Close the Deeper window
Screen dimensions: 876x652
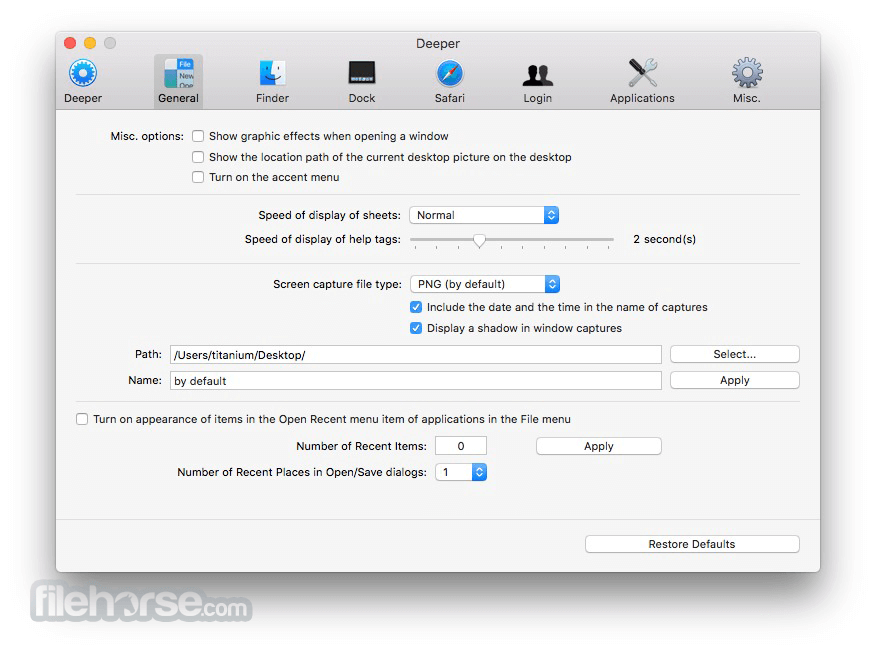pos(70,43)
